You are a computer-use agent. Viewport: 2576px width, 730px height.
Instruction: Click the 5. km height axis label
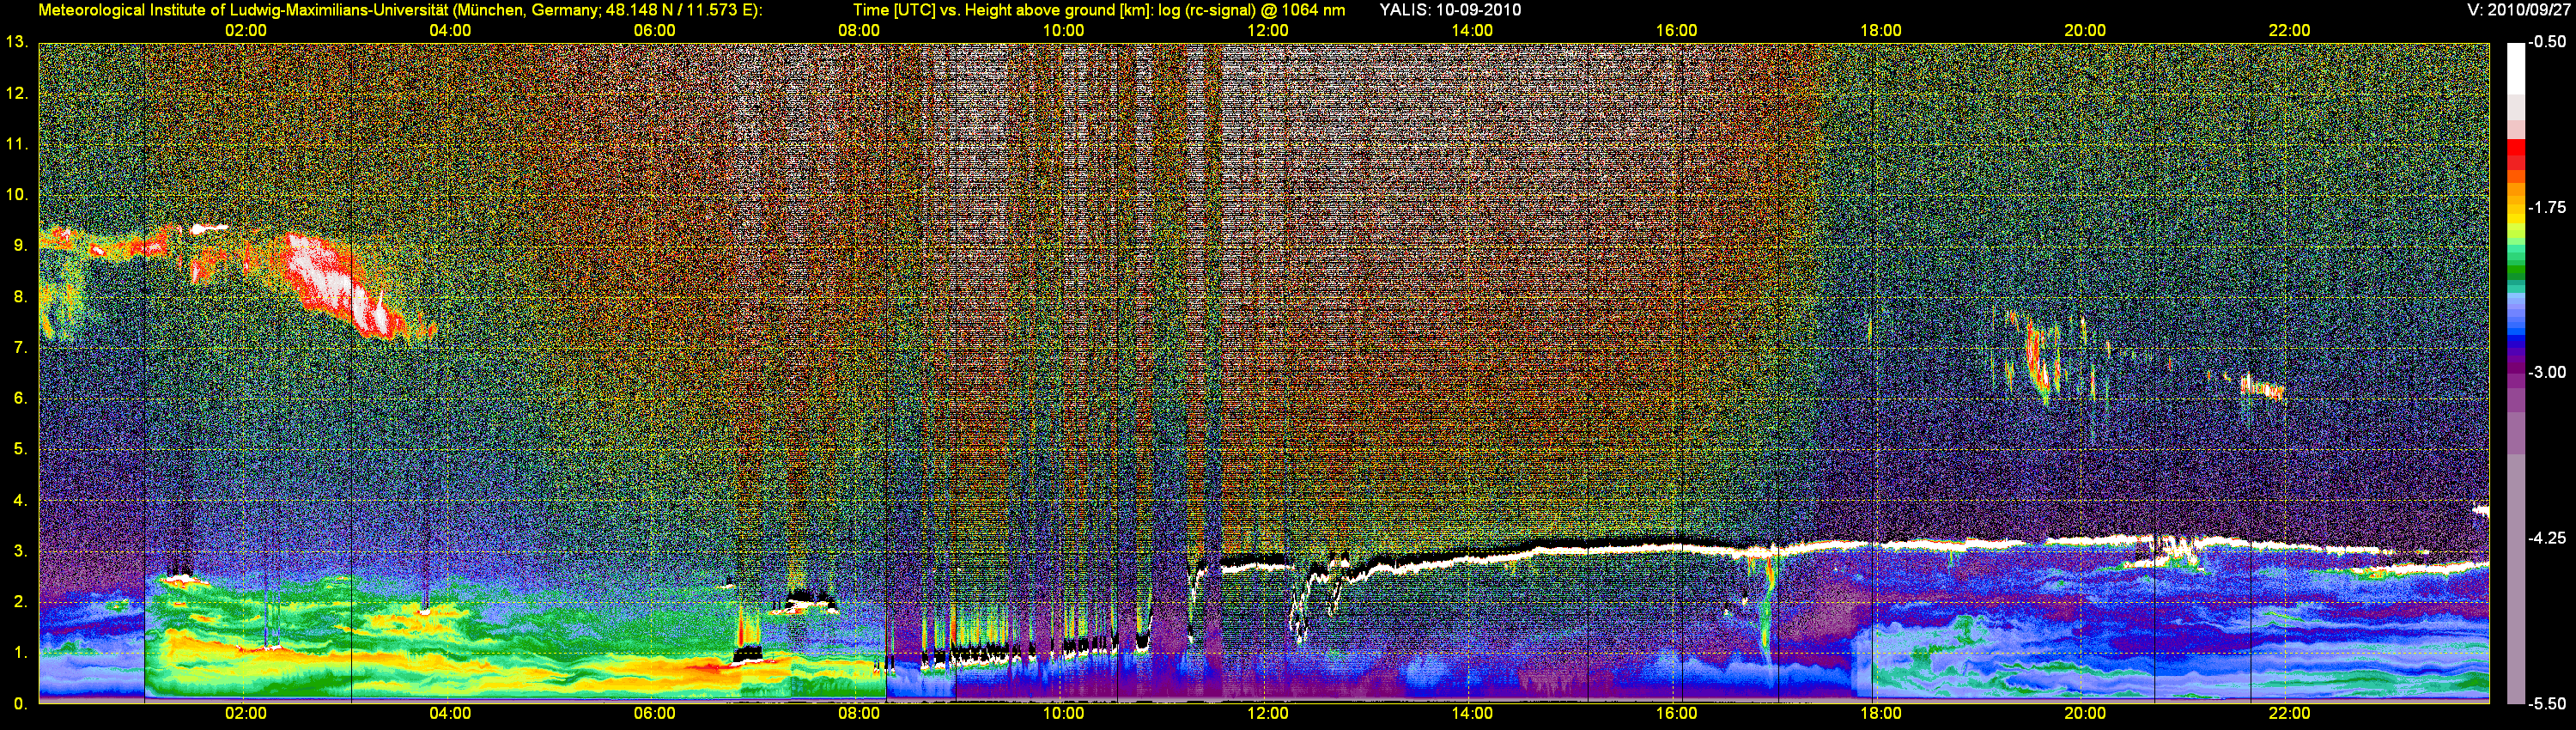click(x=20, y=449)
